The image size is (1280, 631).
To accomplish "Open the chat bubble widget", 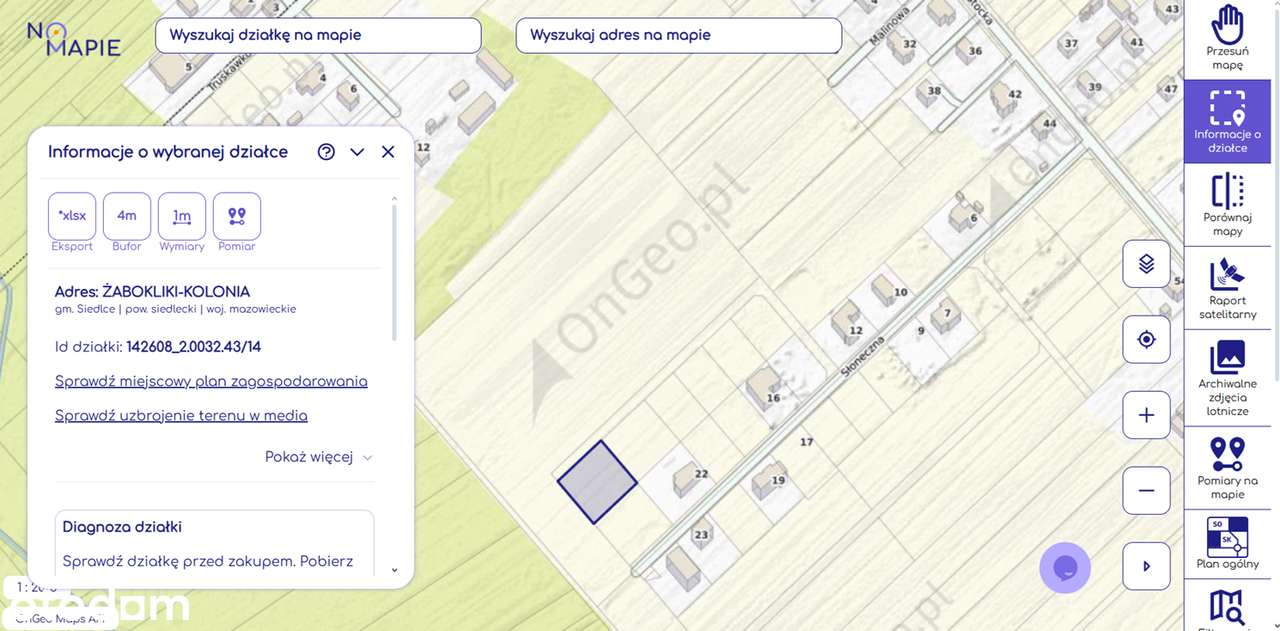I will (1065, 568).
